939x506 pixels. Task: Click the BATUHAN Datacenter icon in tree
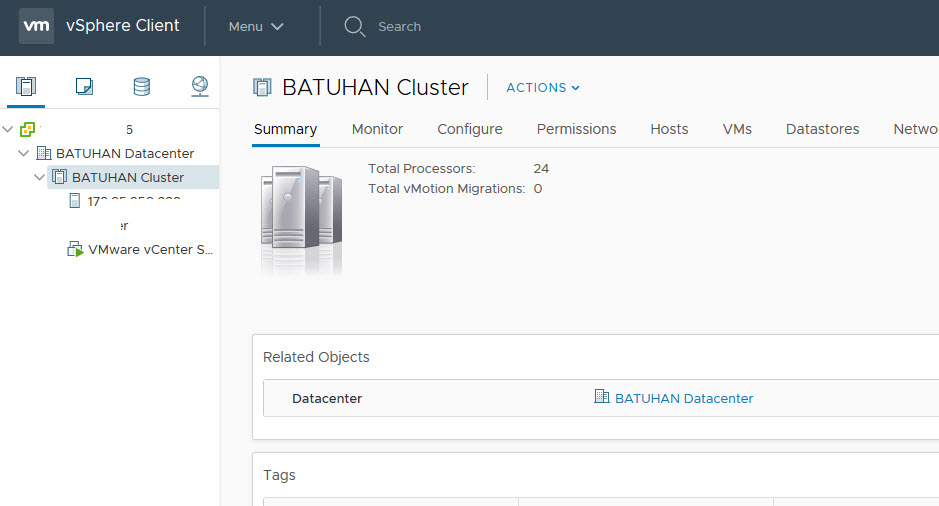click(43, 153)
